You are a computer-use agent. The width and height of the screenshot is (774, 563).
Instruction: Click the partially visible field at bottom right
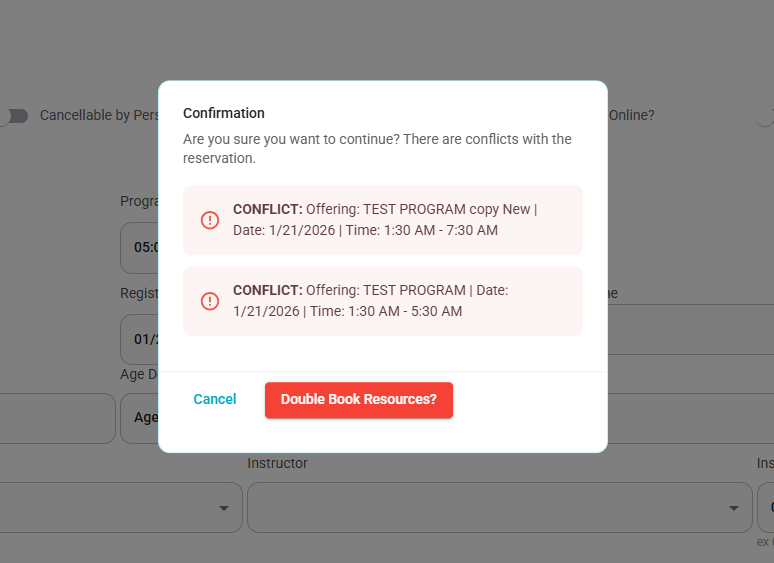(x=766, y=508)
